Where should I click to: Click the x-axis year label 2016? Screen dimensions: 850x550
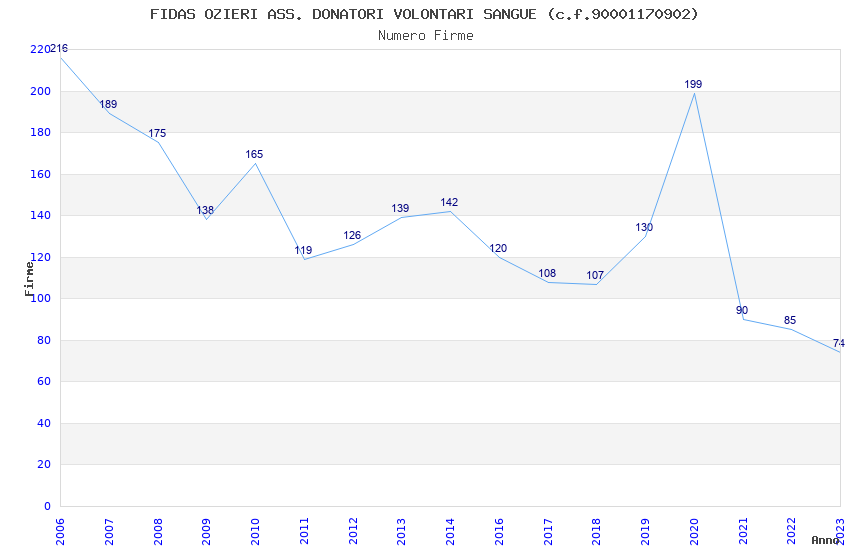499,532
